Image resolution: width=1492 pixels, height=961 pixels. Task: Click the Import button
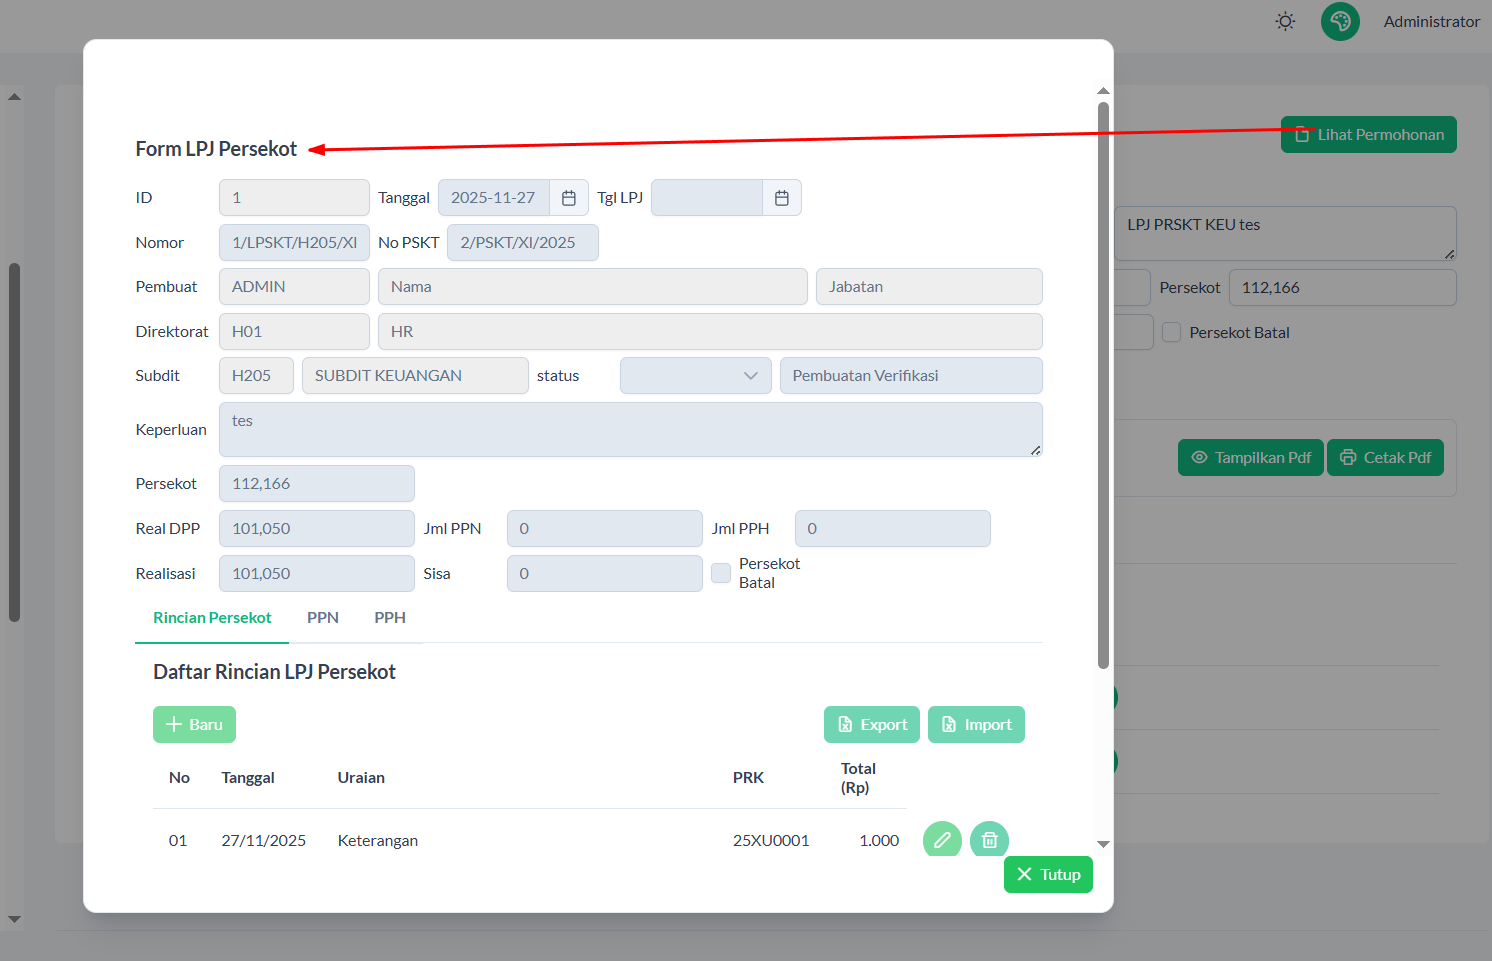point(976,725)
